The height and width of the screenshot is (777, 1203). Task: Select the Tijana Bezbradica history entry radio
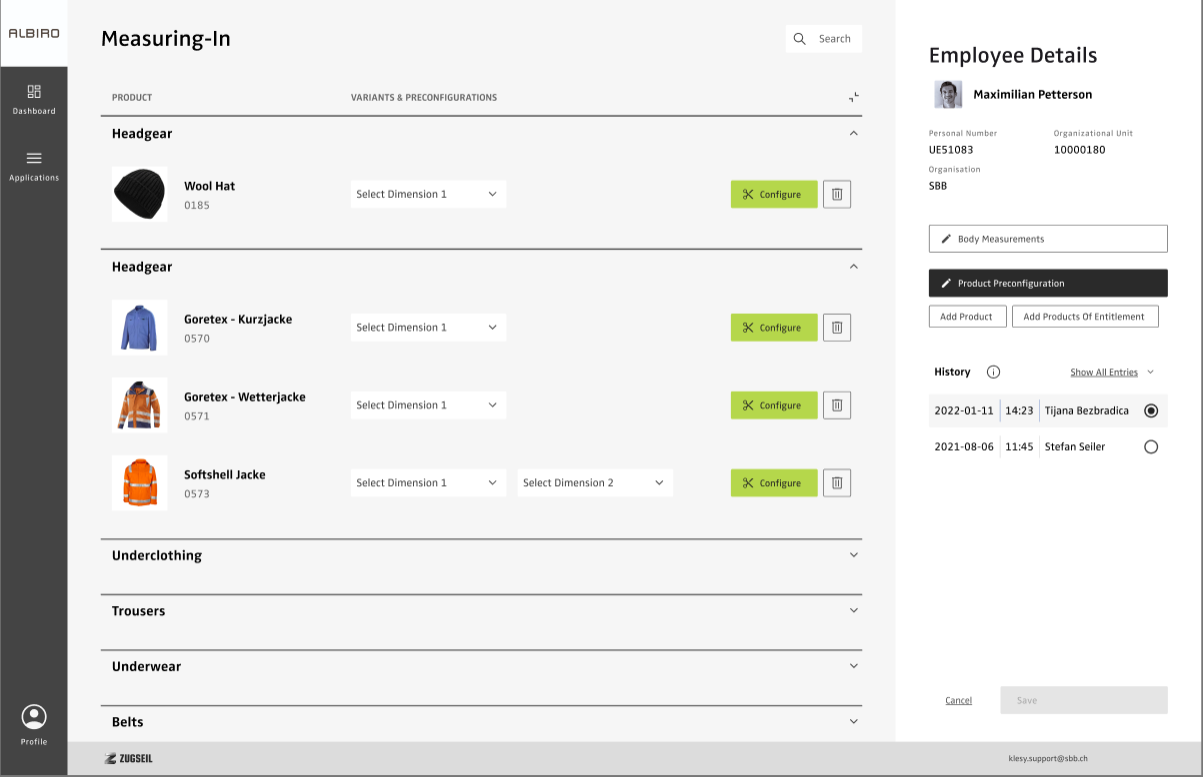1151,410
